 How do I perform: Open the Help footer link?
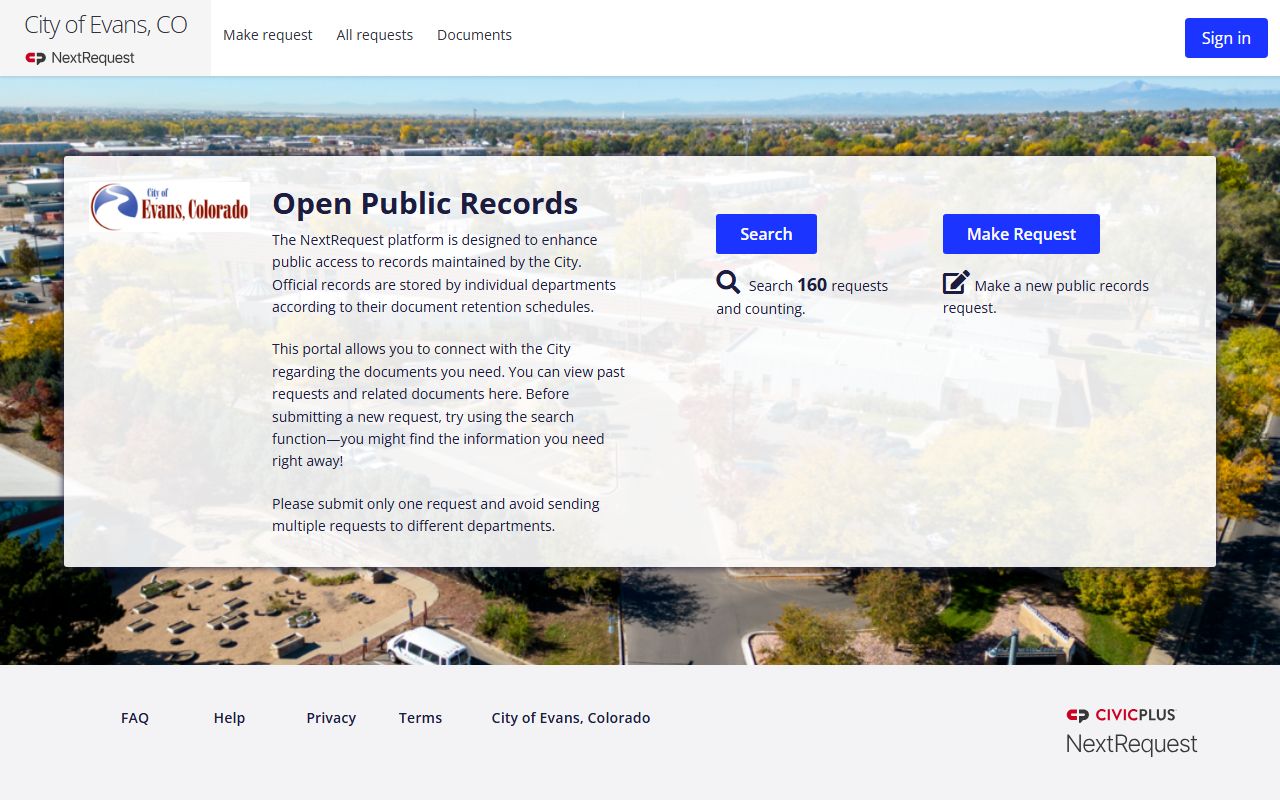pos(229,718)
